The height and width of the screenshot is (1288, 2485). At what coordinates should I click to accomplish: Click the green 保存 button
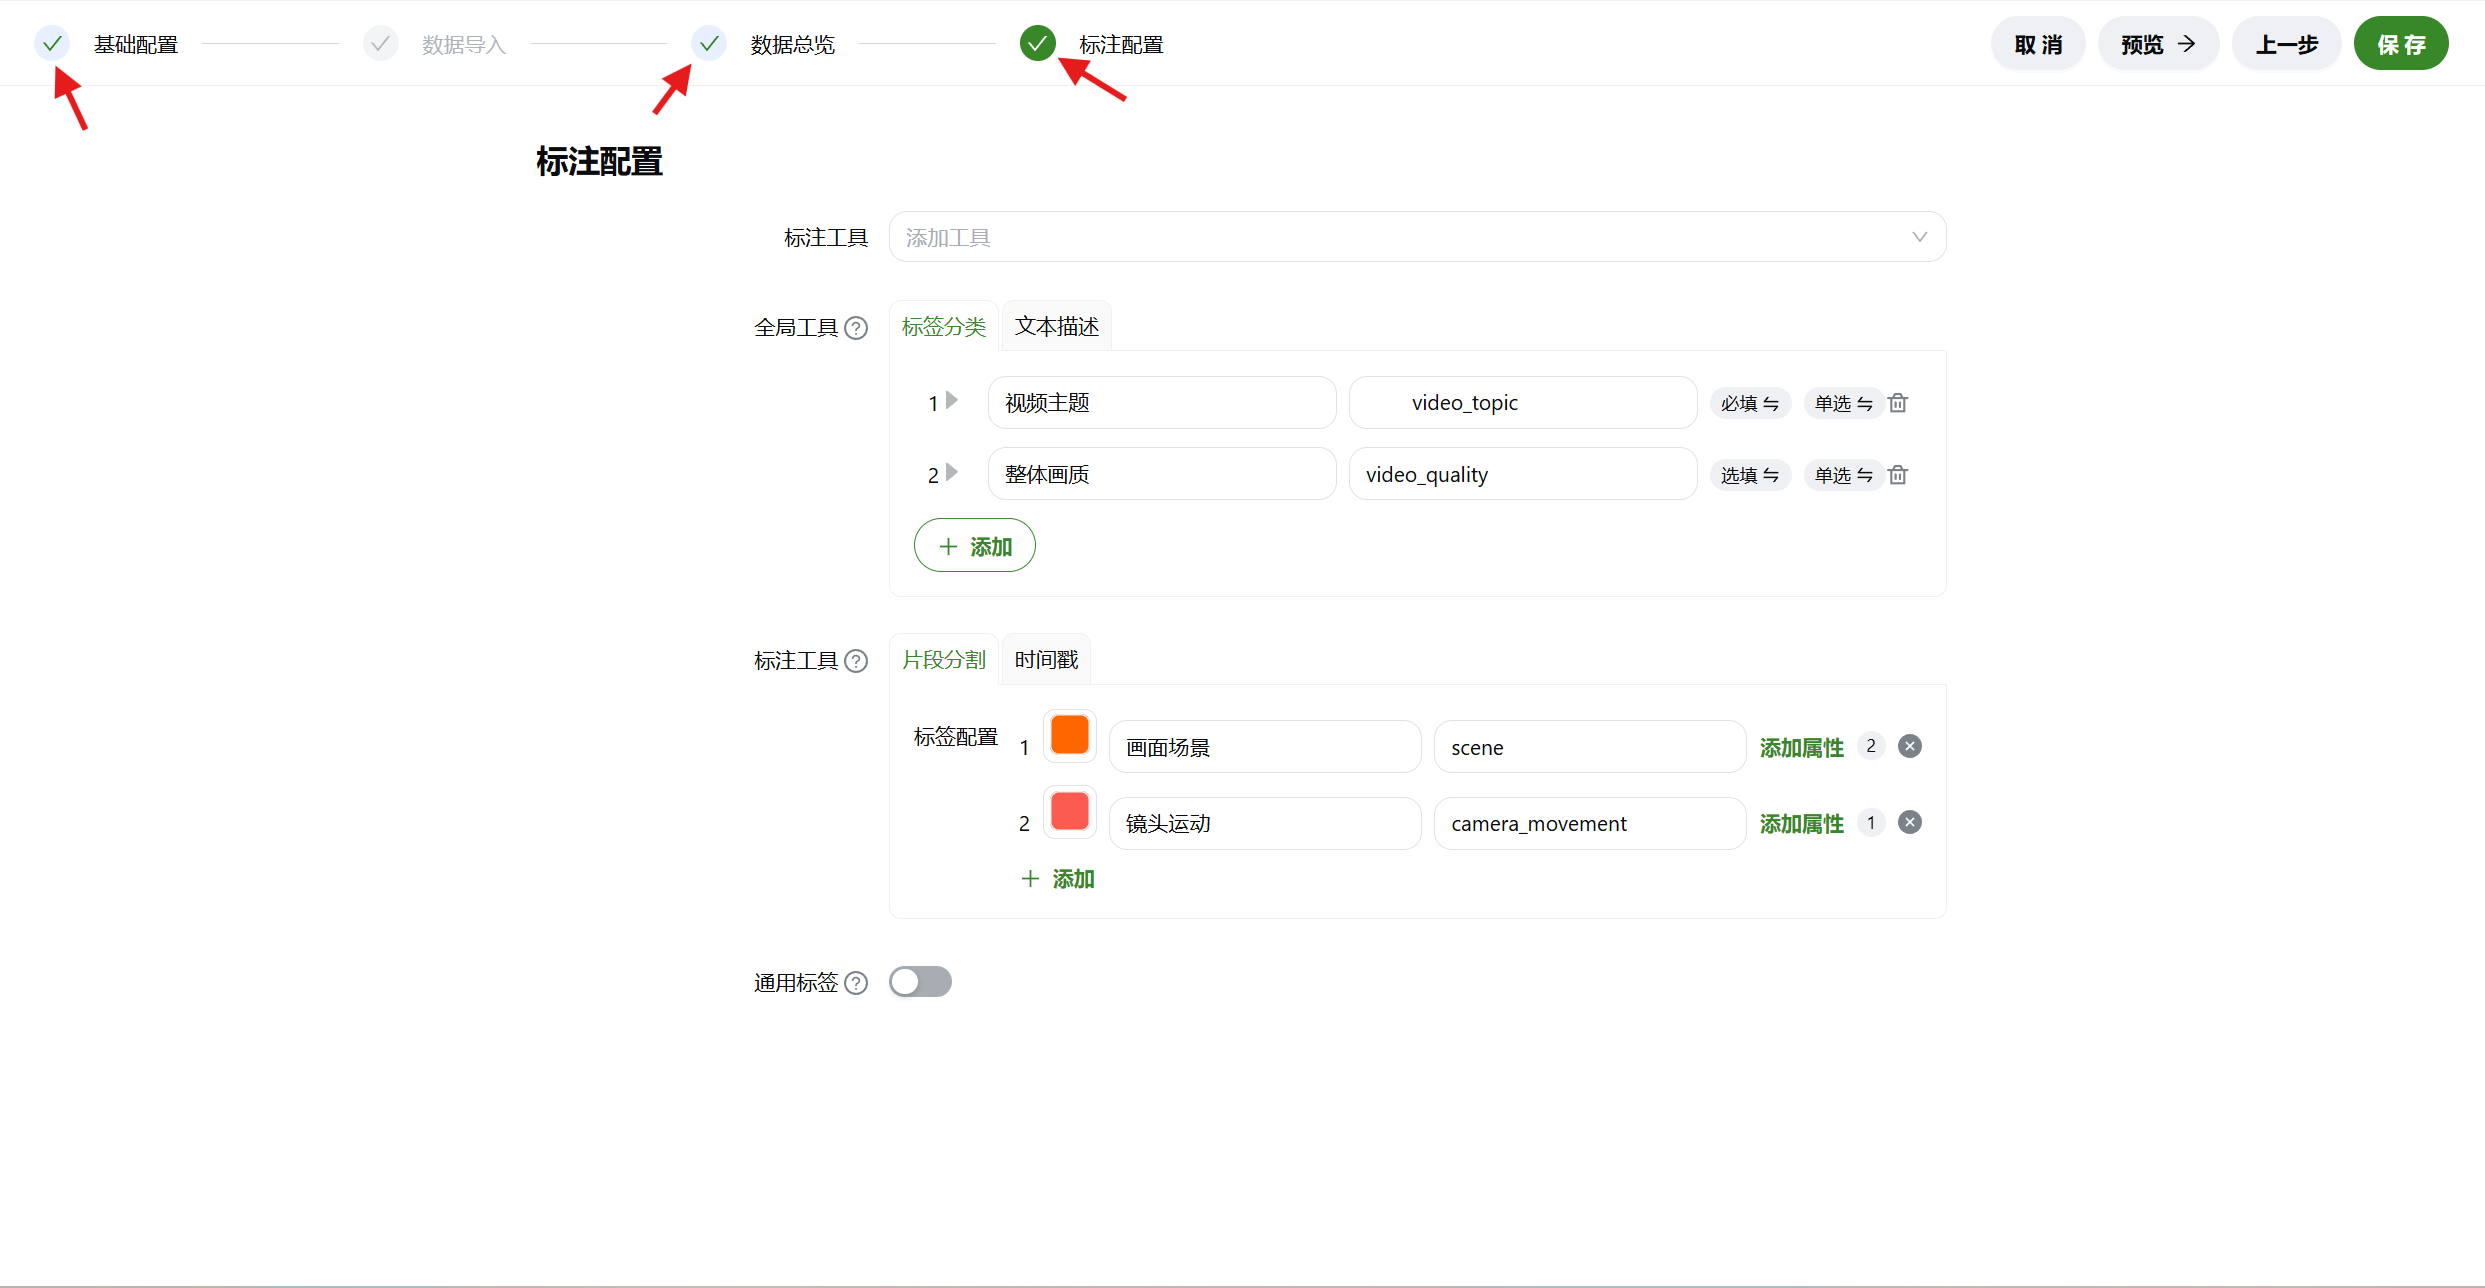coord(2401,44)
